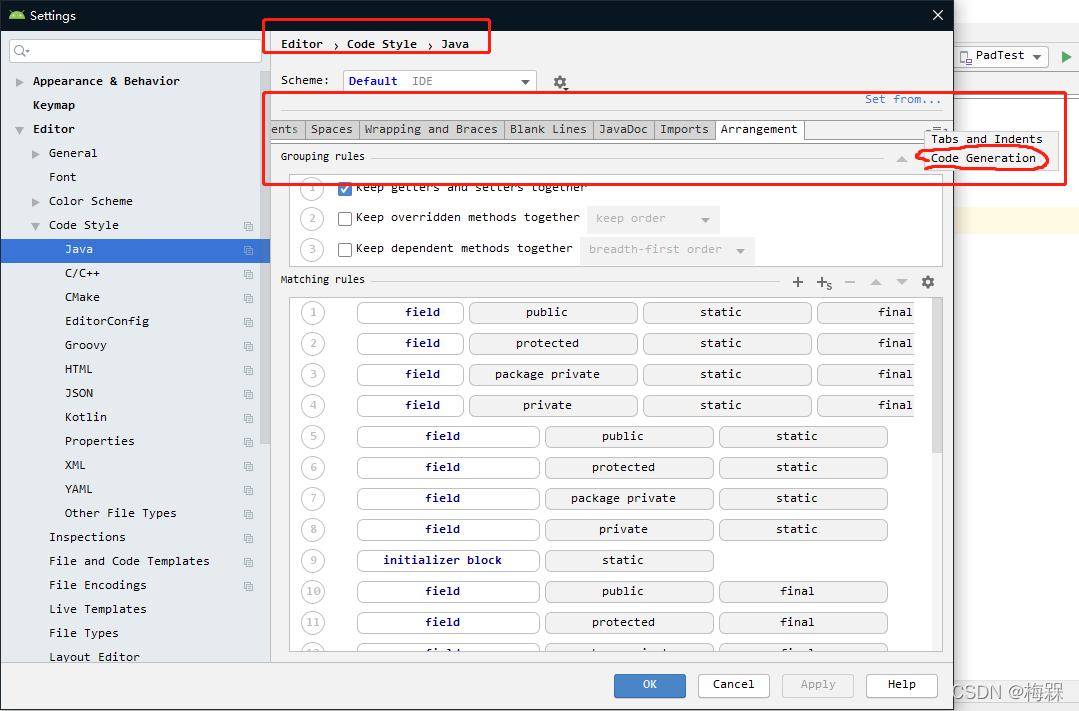The width and height of the screenshot is (1079, 711).
Task: Click the Java row project-level icon
Action: click(248, 251)
